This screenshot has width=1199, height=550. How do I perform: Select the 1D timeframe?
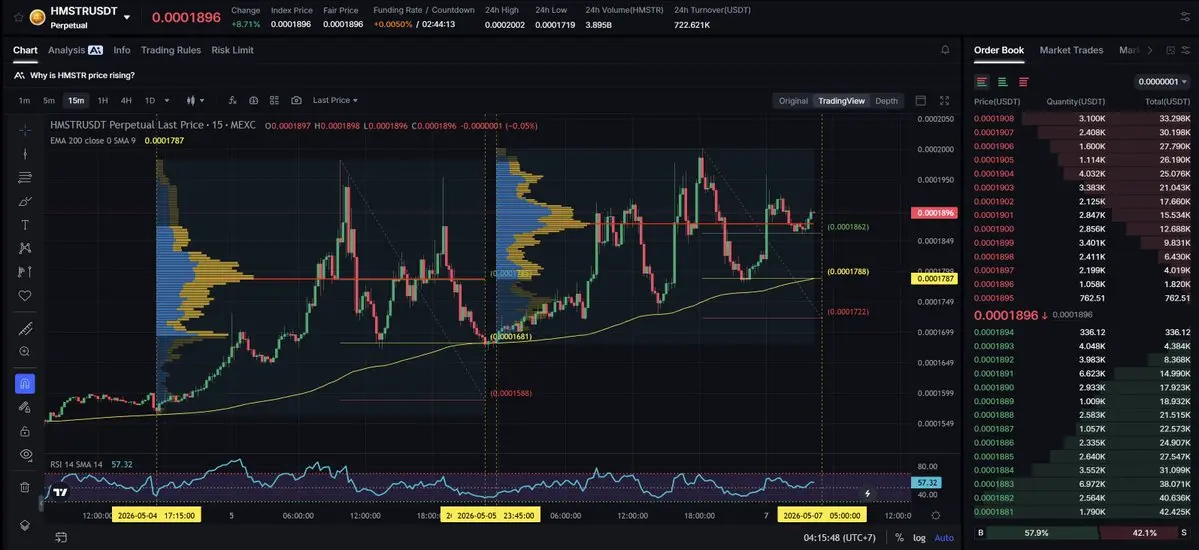click(150, 100)
